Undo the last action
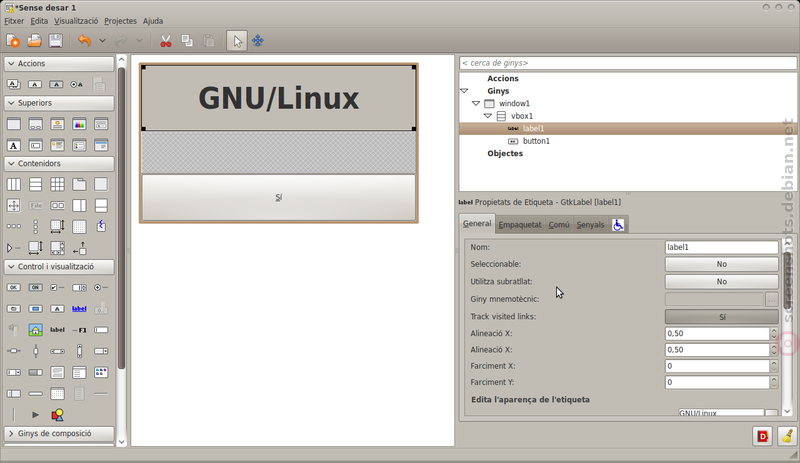 coord(84,41)
